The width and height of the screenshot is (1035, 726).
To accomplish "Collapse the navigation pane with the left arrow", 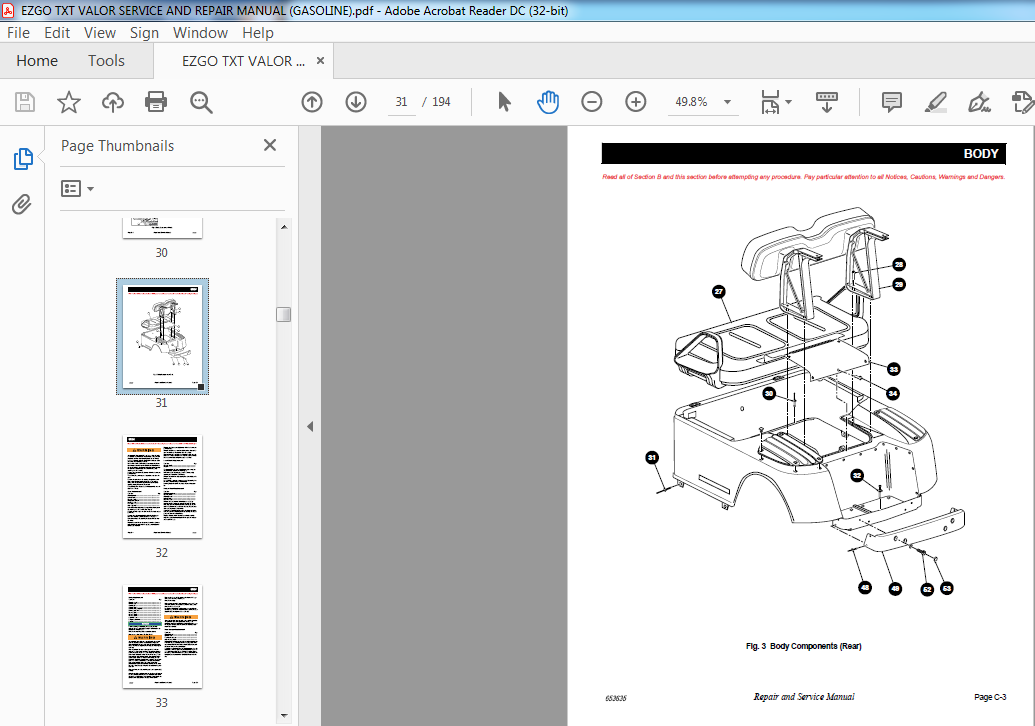I will coord(310,426).
